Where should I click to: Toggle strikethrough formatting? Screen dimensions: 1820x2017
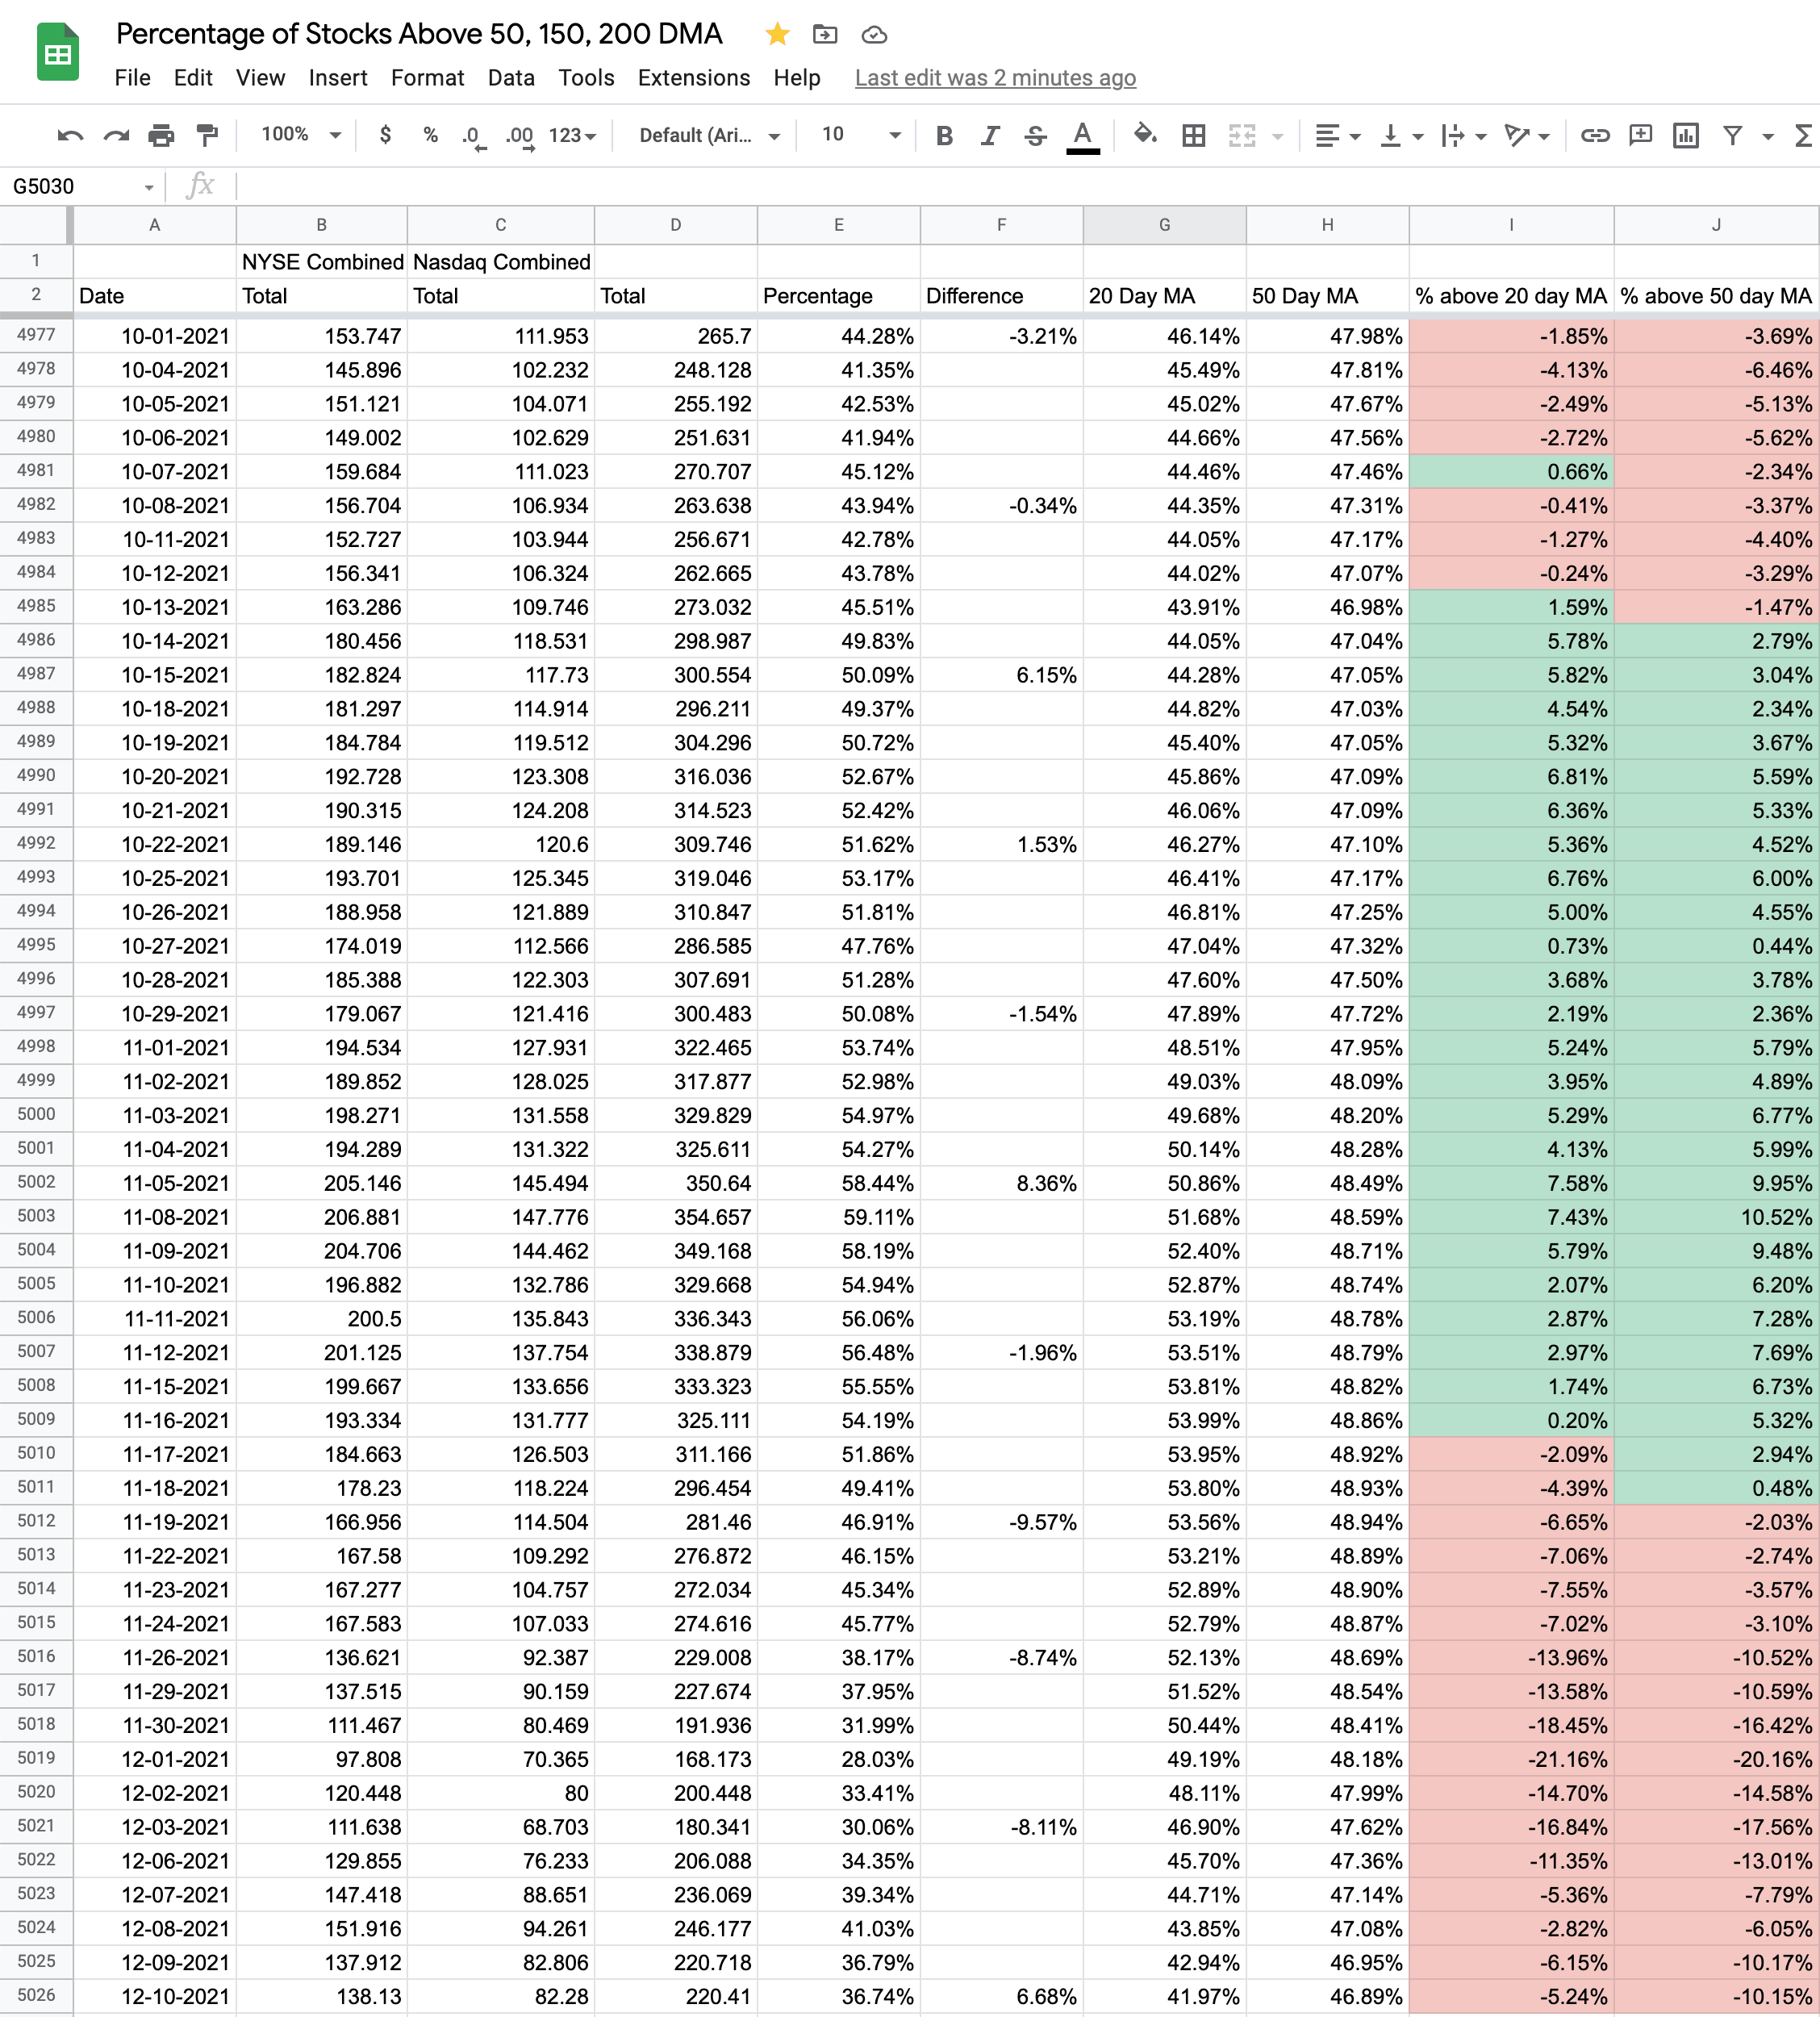point(1036,135)
